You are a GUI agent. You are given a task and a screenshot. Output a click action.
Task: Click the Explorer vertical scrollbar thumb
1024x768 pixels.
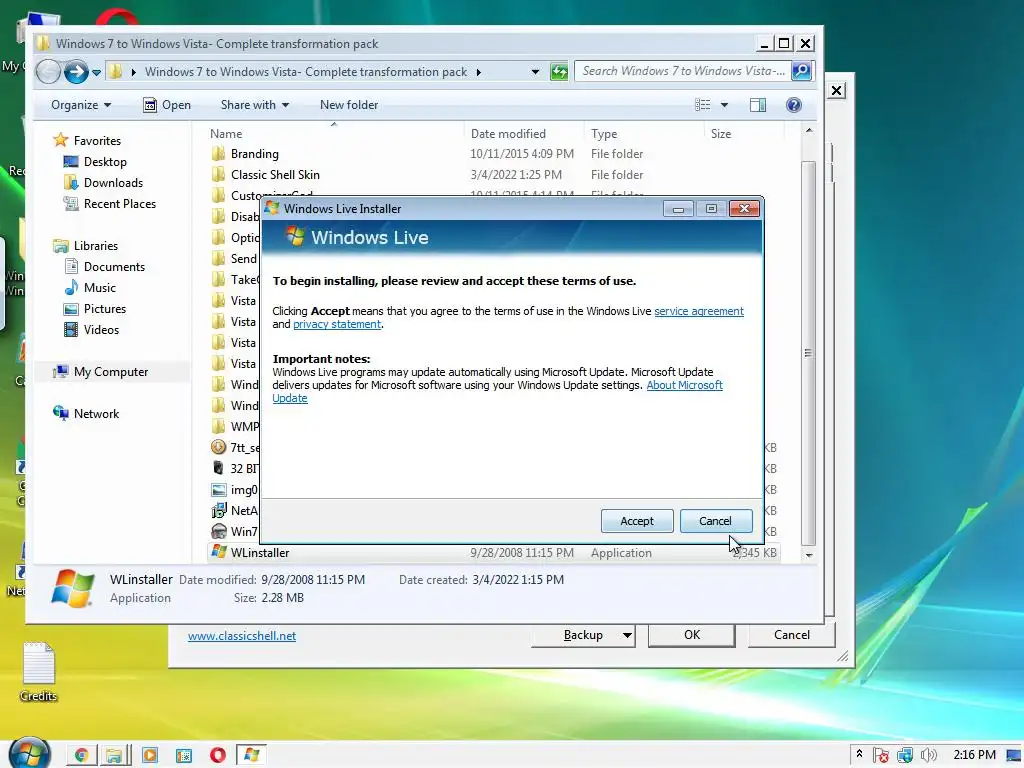(x=808, y=353)
